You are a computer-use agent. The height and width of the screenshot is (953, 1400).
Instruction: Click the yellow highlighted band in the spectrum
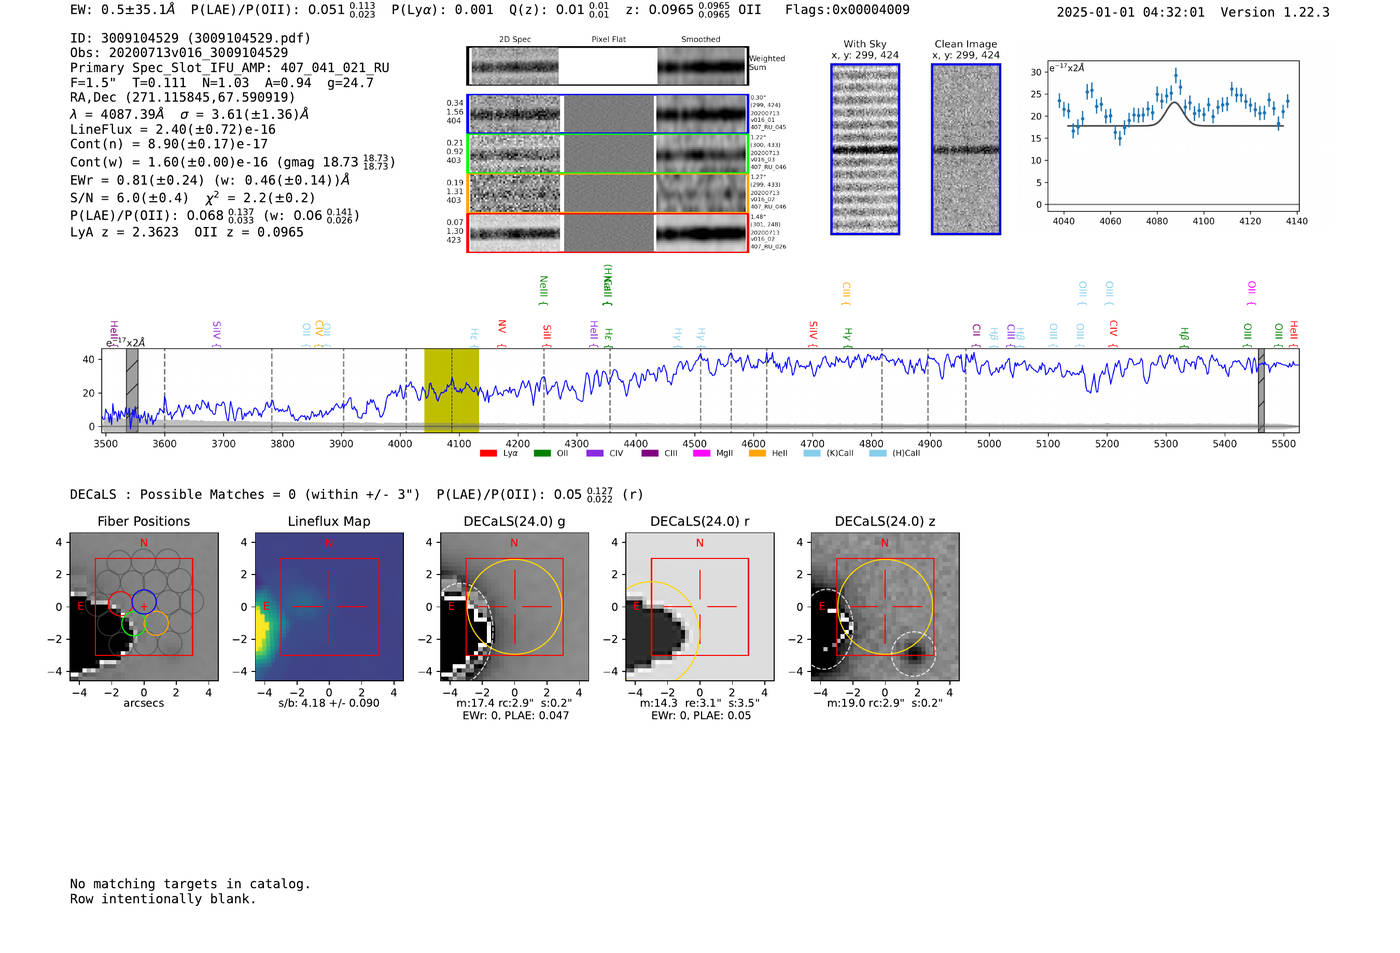coord(451,390)
